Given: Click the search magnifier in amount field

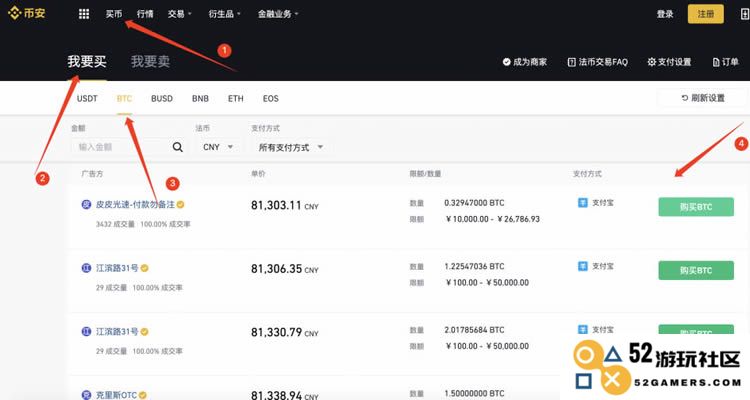Looking at the screenshot, I should coord(177,147).
